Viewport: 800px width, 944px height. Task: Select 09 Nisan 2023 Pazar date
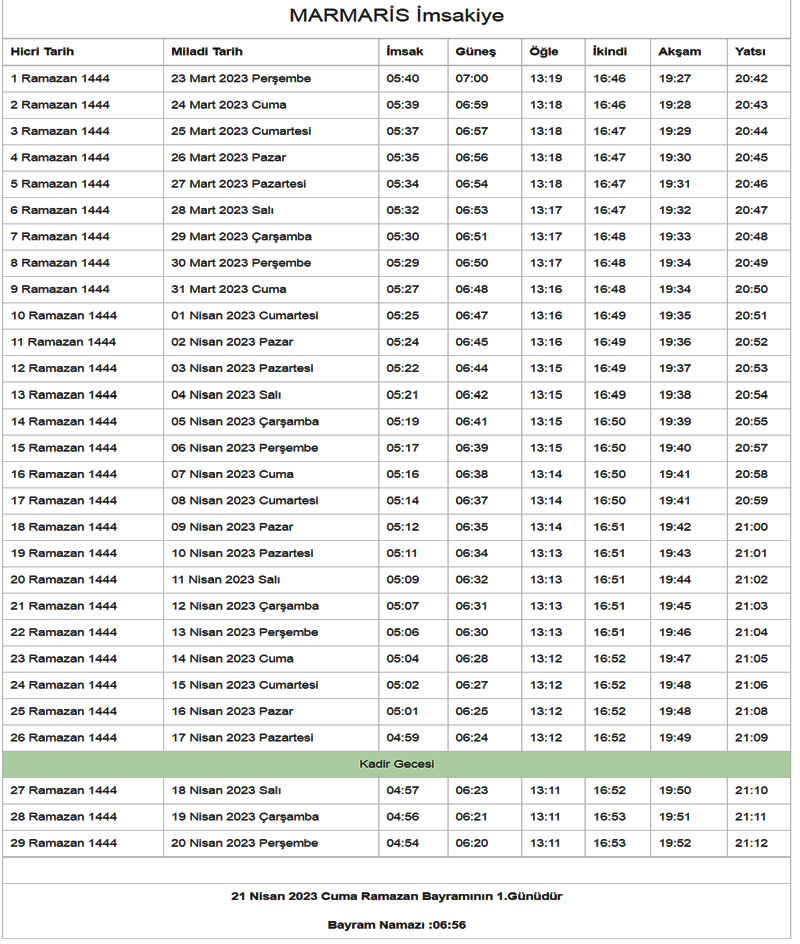point(232,527)
